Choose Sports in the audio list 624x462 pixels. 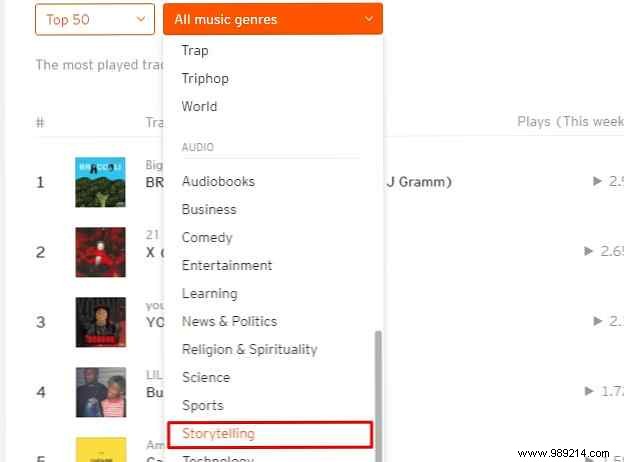pyautogui.click(x=203, y=405)
